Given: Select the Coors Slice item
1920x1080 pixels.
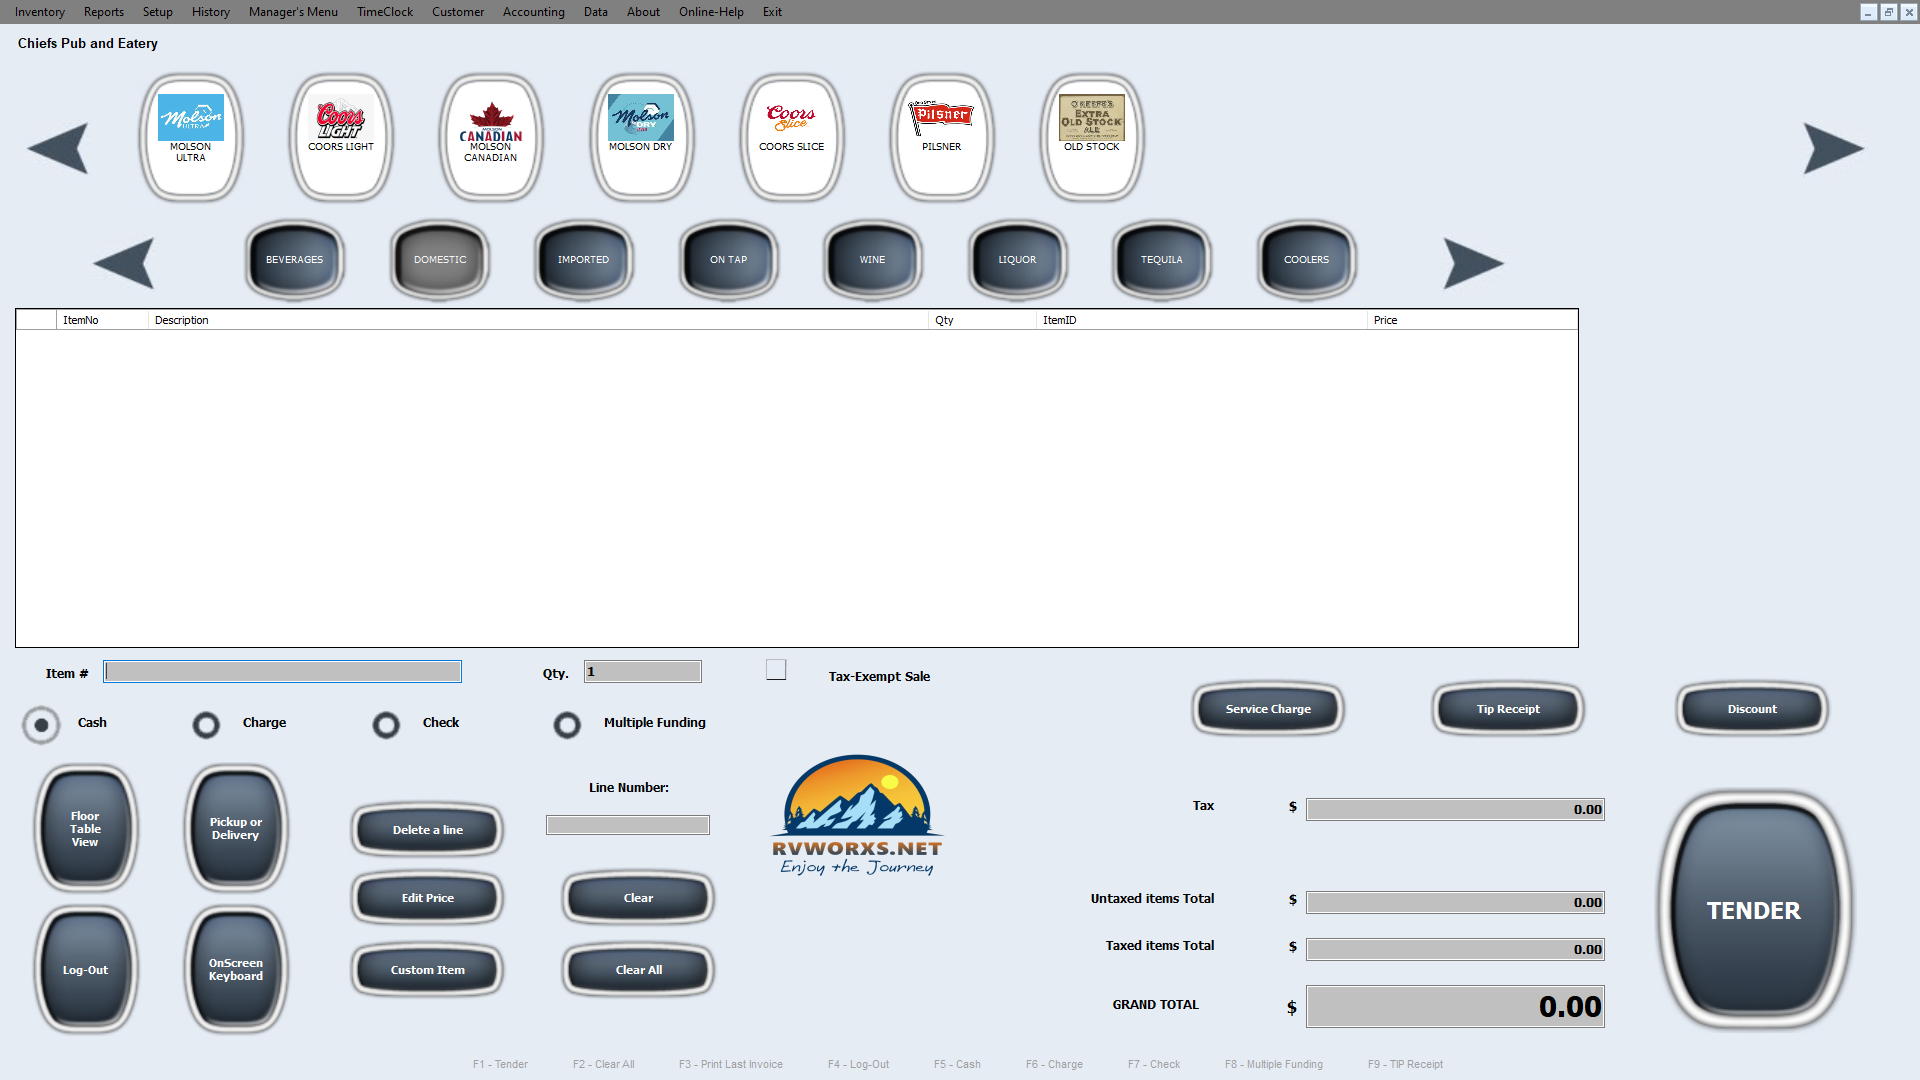Looking at the screenshot, I should click(791, 135).
